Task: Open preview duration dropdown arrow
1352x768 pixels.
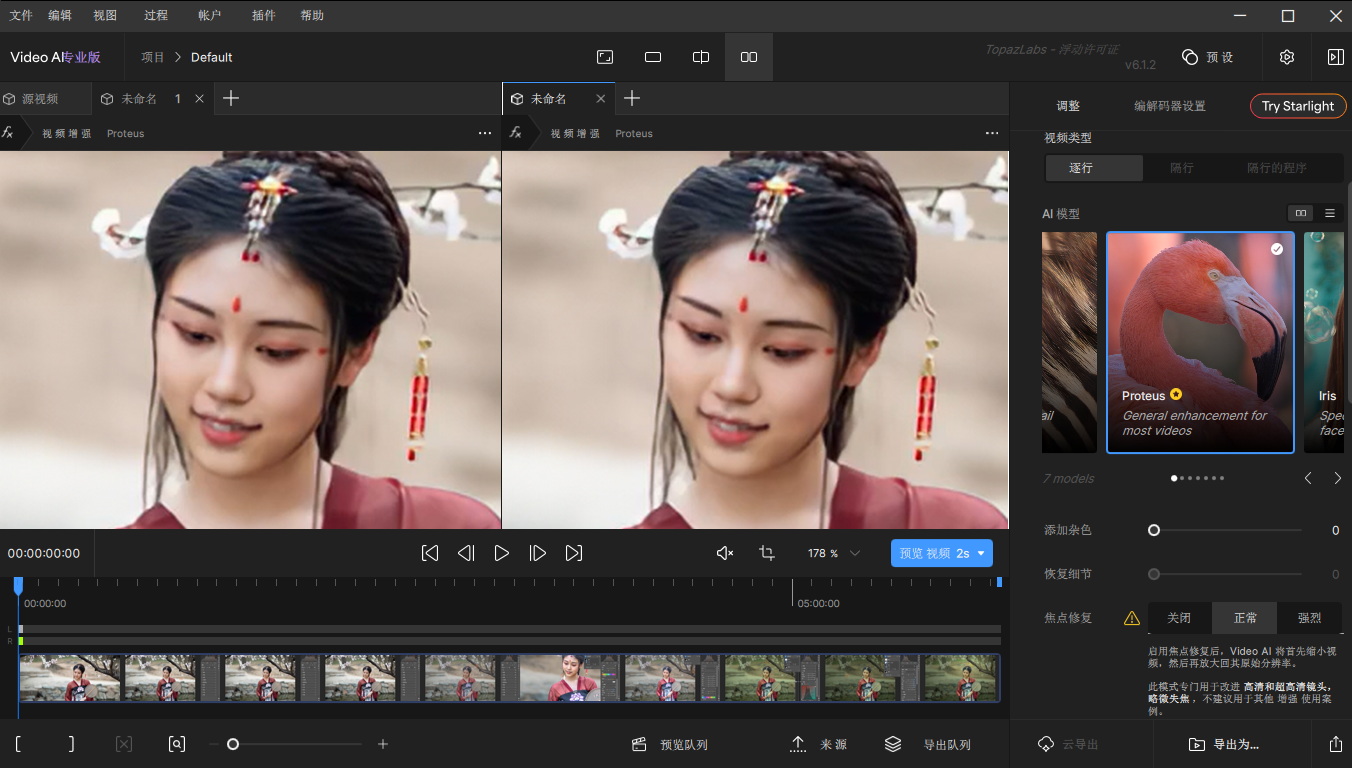Action: [x=982, y=553]
